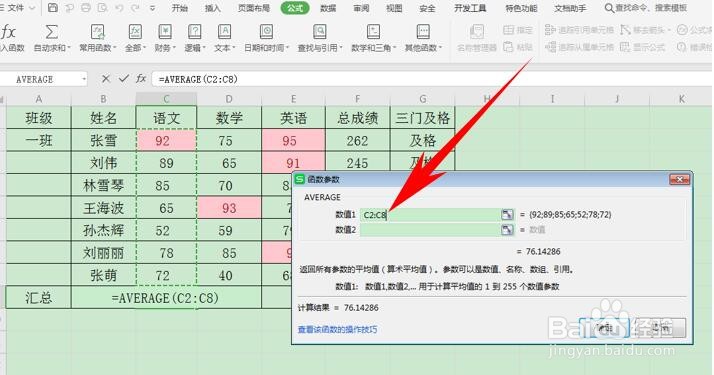Open the quick access toolbar customize arrow
The width and height of the screenshot is (714, 375).
[152, 8]
